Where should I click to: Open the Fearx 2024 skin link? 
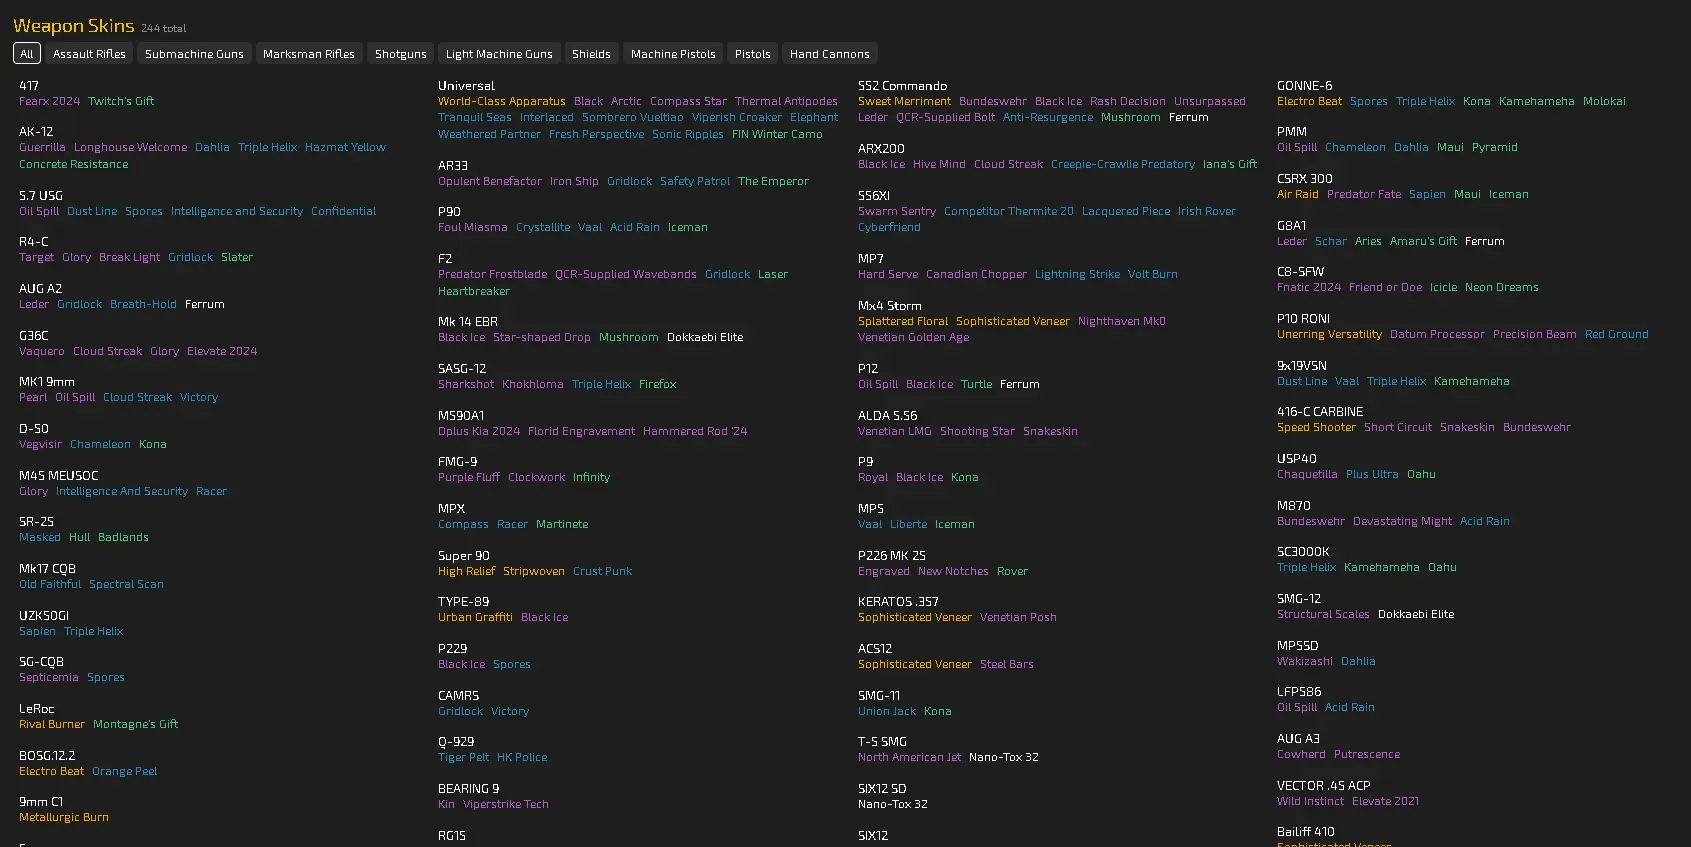tap(49, 101)
